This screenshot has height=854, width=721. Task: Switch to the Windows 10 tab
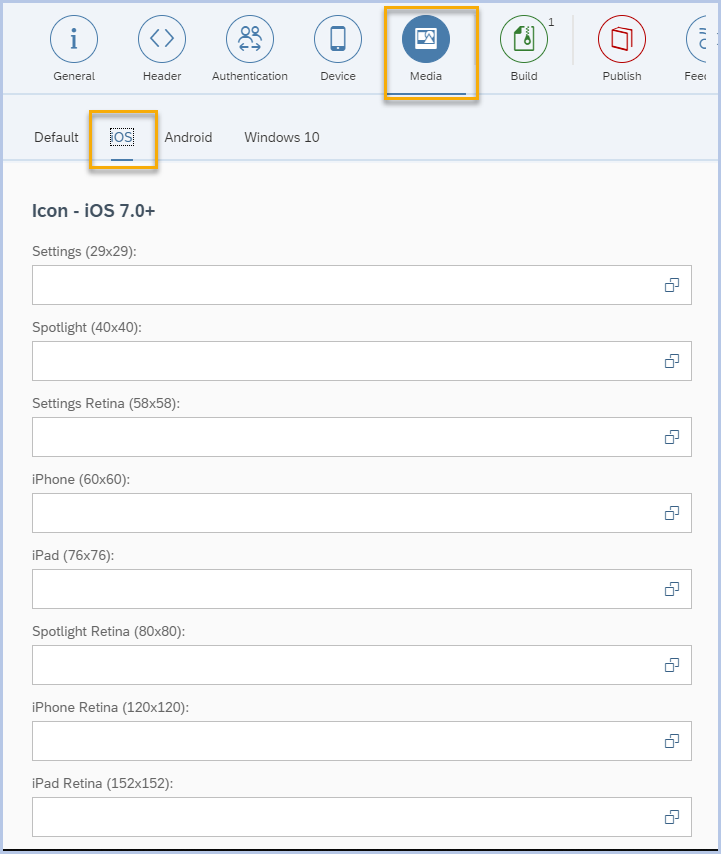(282, 137)
